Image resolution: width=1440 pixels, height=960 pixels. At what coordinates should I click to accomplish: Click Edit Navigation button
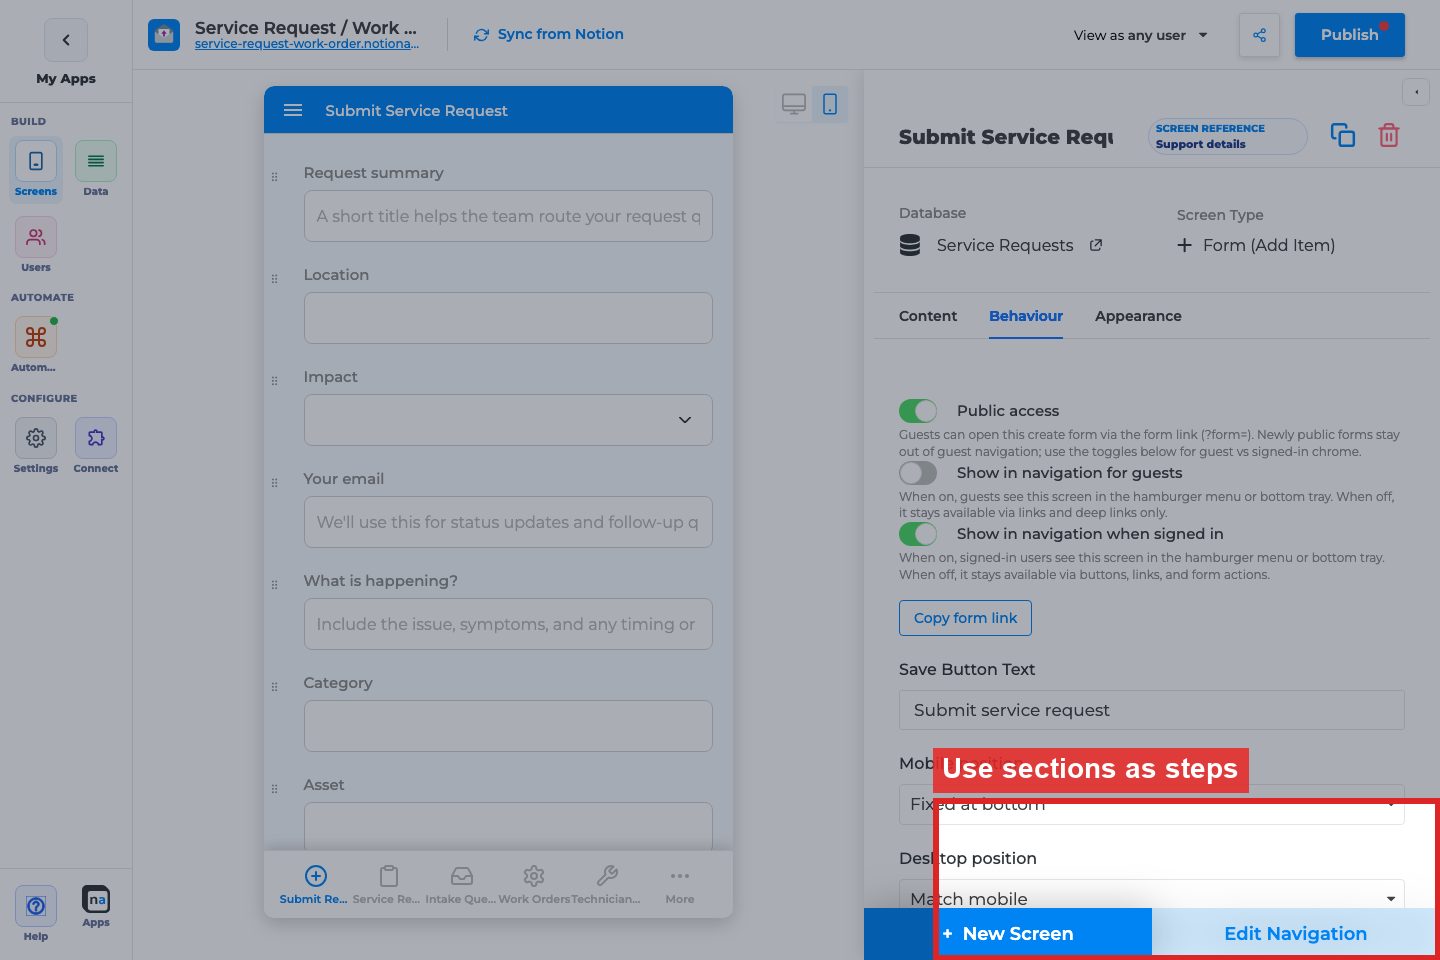[x=1296, y=934]
